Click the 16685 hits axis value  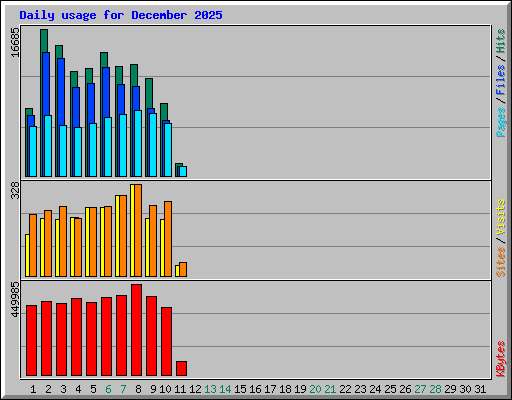(15, 42)
